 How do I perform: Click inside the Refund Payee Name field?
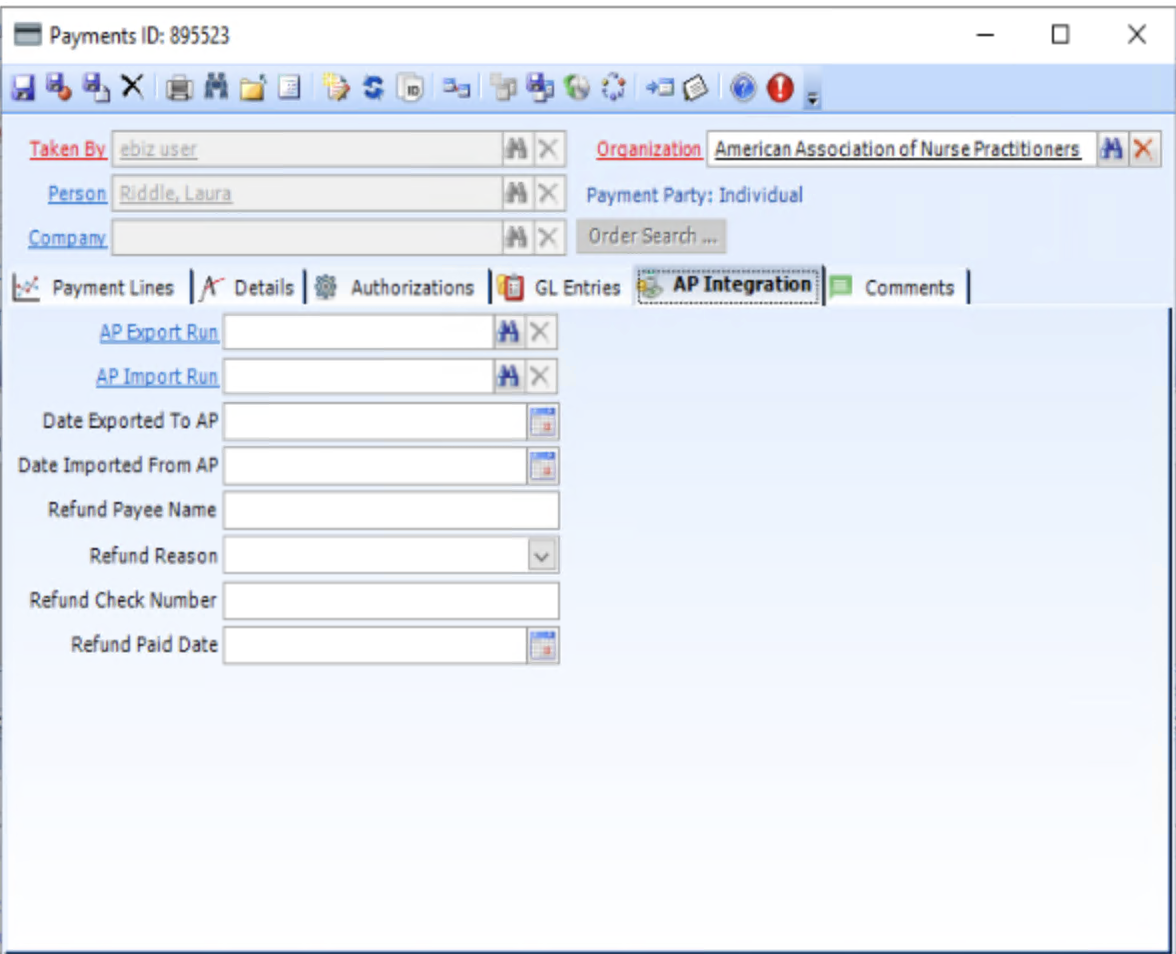390,510
